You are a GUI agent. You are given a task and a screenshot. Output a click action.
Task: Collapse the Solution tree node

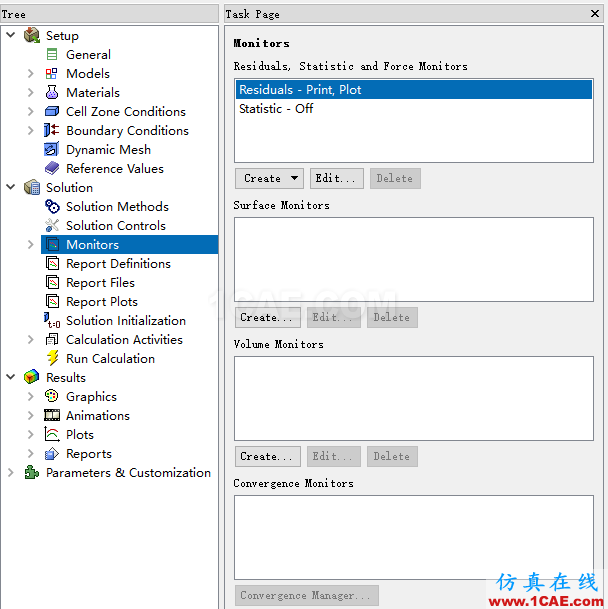click(x=11, y=187)
